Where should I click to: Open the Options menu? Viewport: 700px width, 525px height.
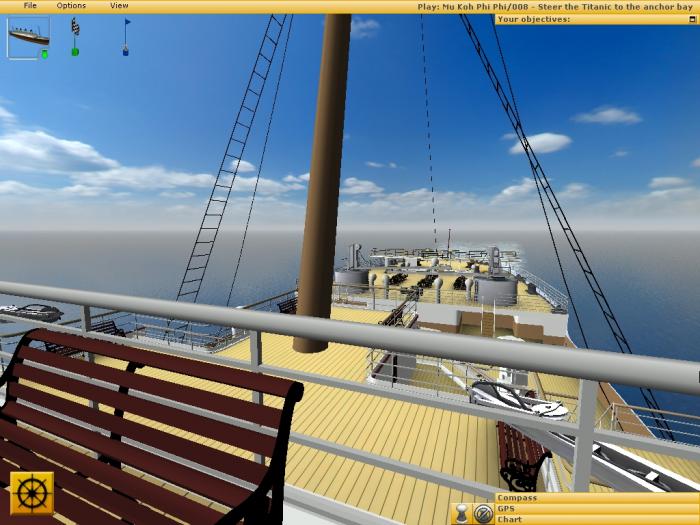point(71,6)
